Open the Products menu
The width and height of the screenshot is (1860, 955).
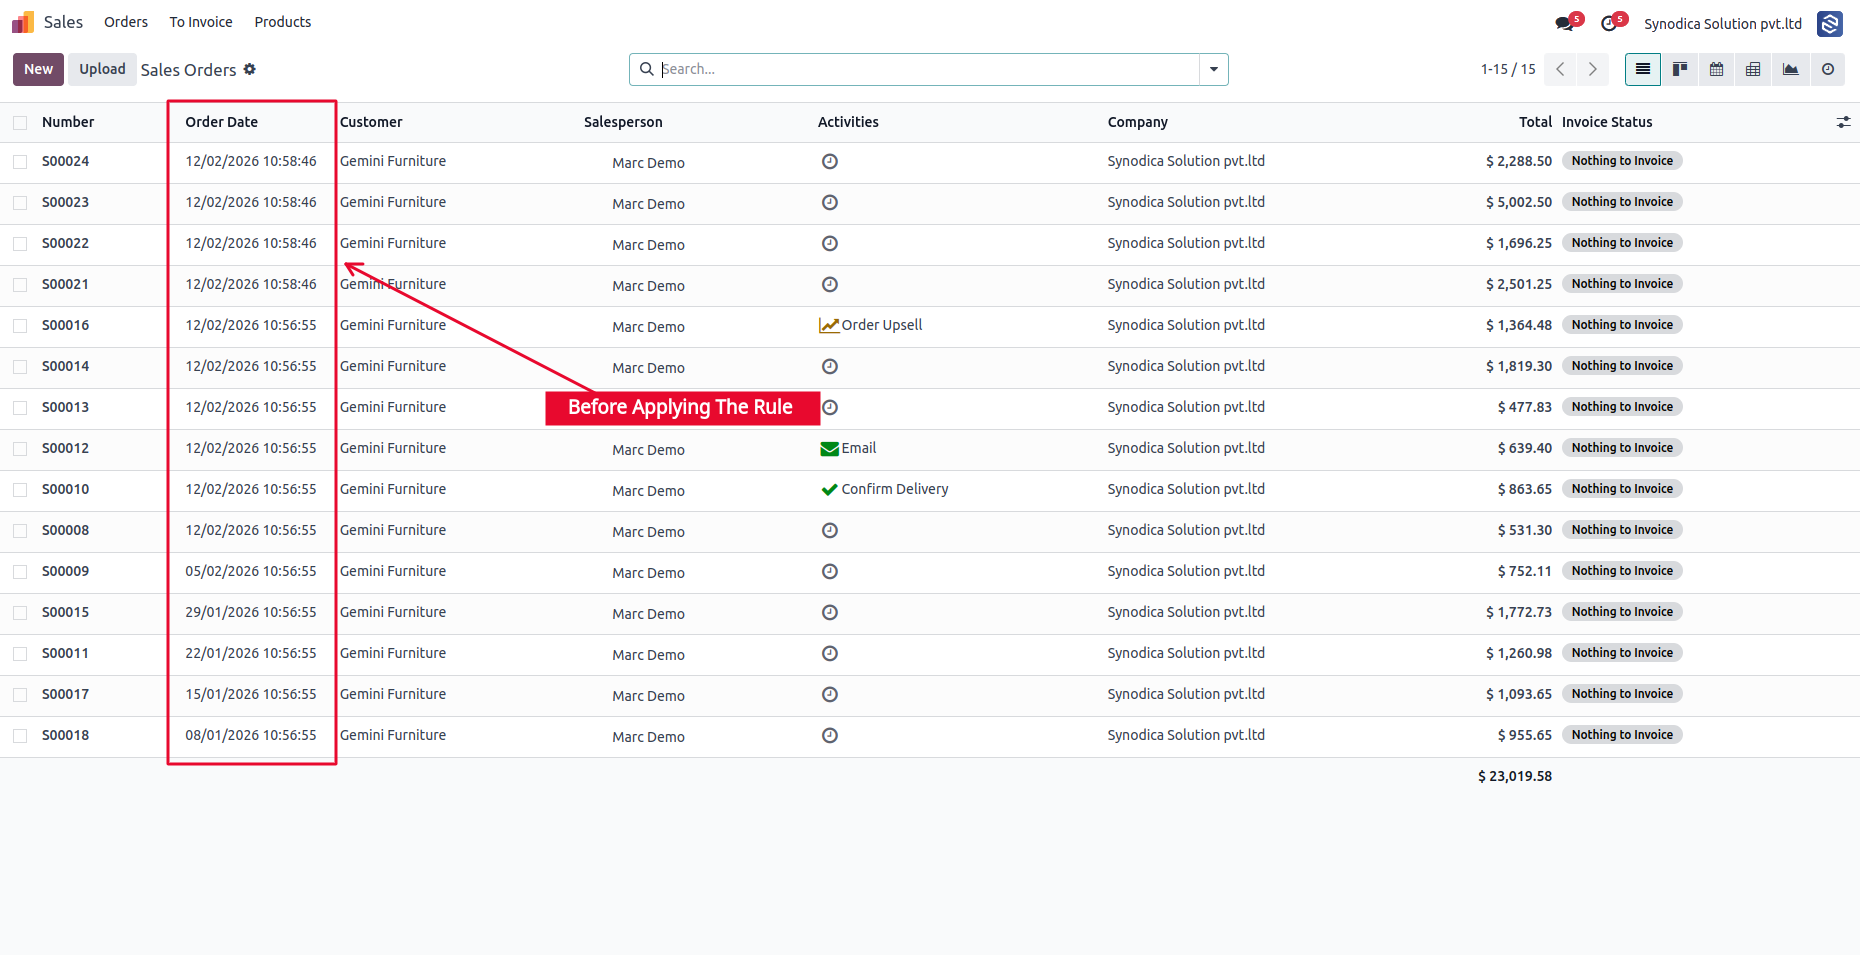coord(283,22)
